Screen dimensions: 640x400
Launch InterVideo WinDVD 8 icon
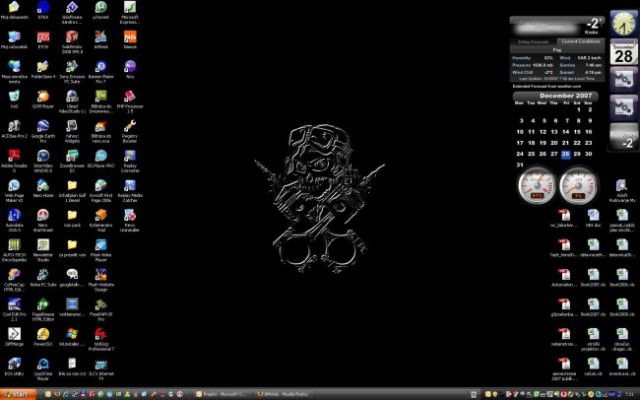(x=43, y=161)
